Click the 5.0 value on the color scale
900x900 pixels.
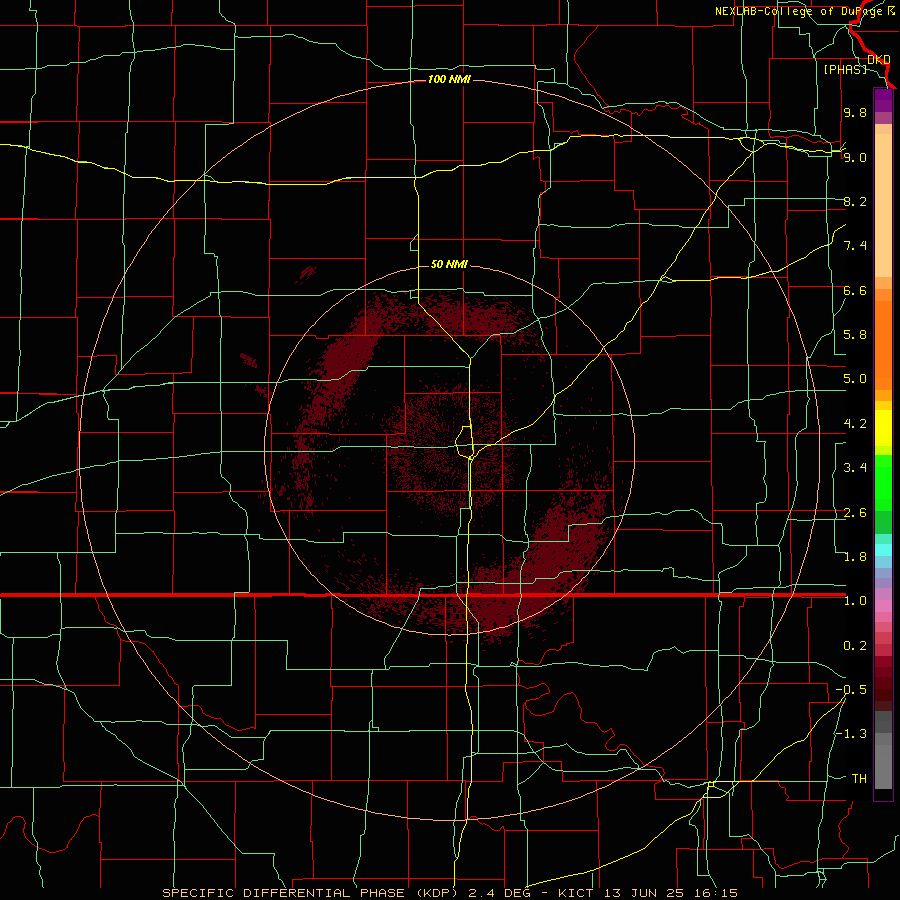[855, 379]
